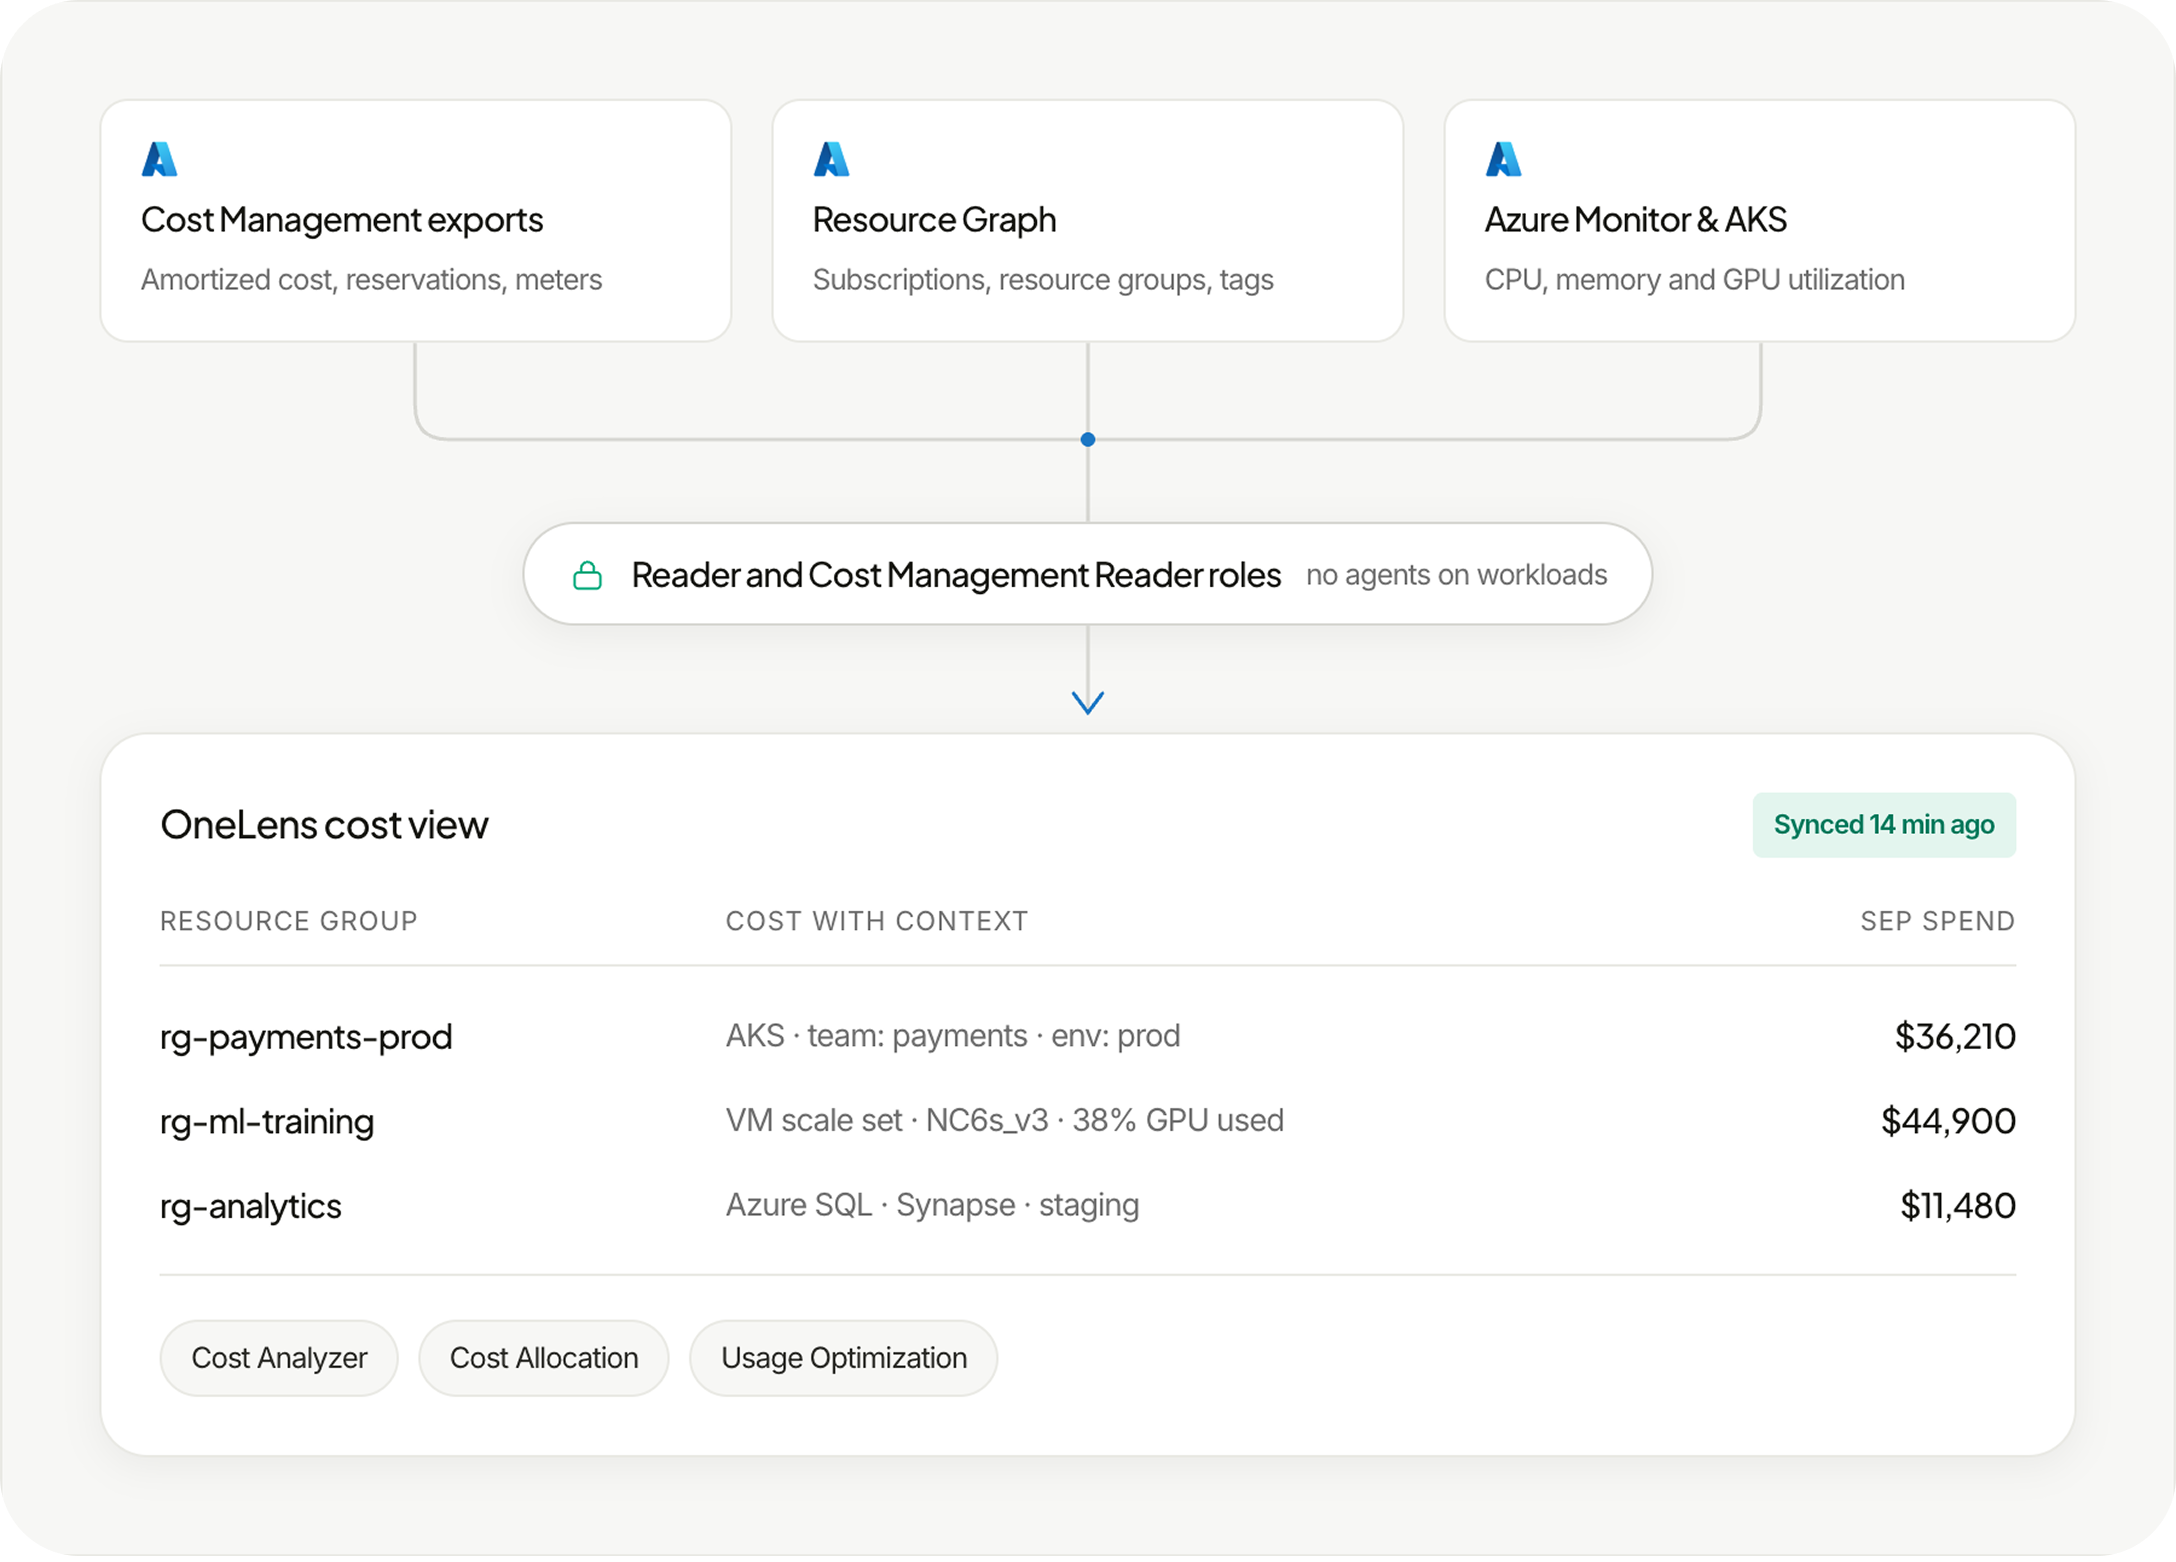Click the $11,480 spend value
The image size is (2176, 1562).
pos(1958,1207)
